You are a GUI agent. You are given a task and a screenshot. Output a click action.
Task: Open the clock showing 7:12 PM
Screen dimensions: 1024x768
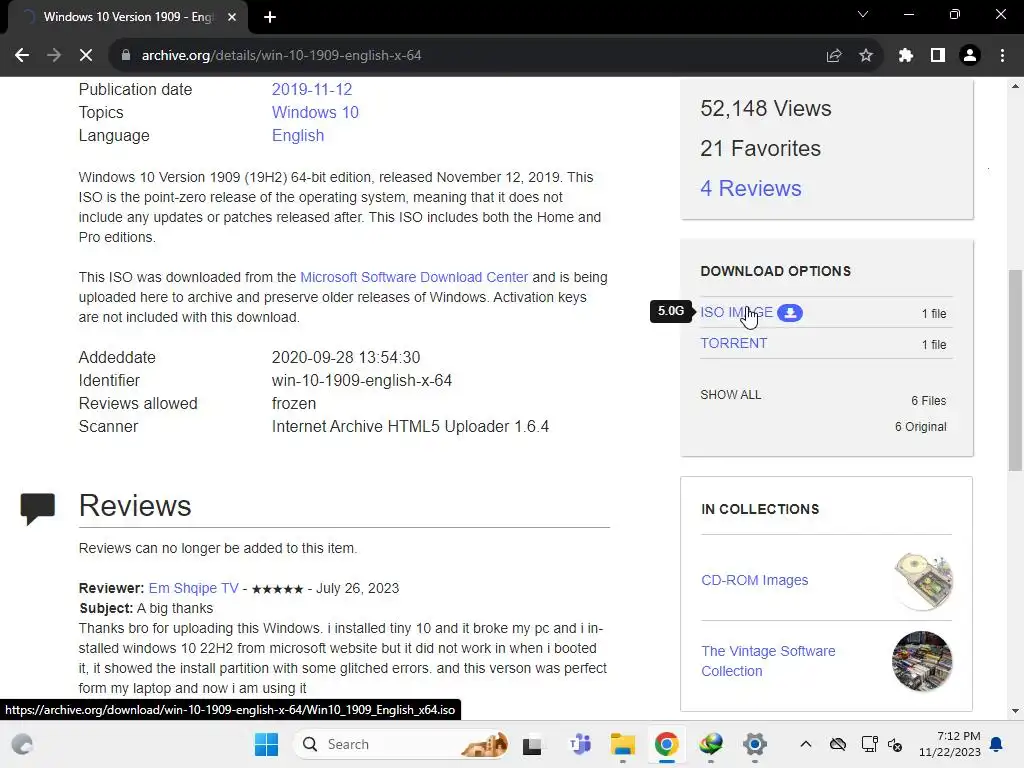point(950,744)
